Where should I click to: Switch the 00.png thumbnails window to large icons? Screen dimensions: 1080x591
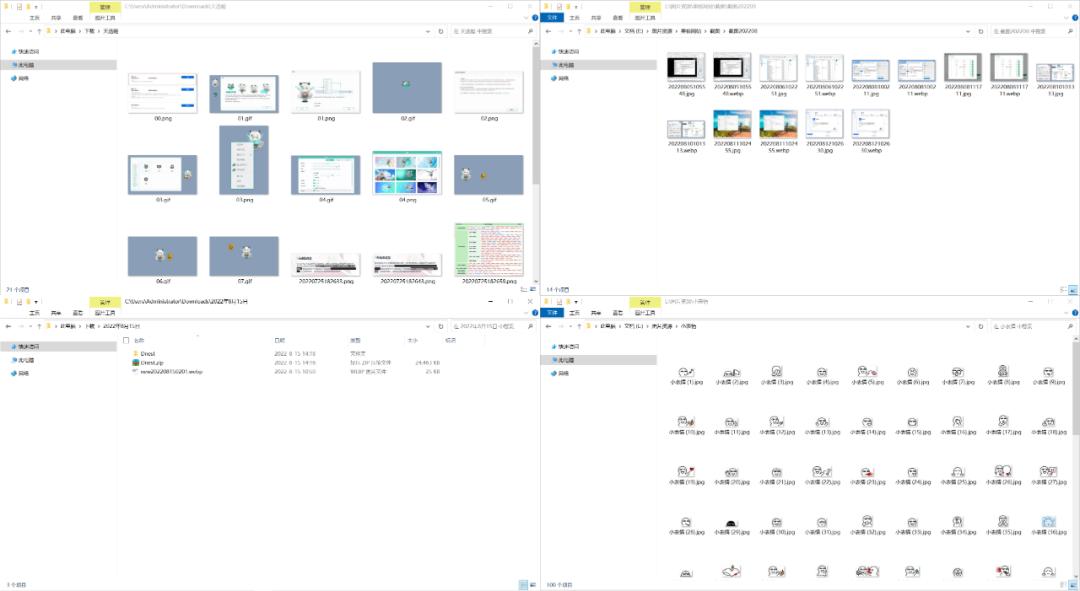pos(532,289)
